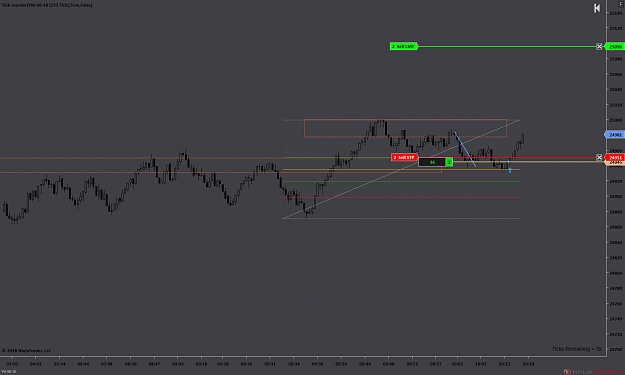
Task: Select the dashed red rectangle drawing's top edge
Action: (405, 120)
